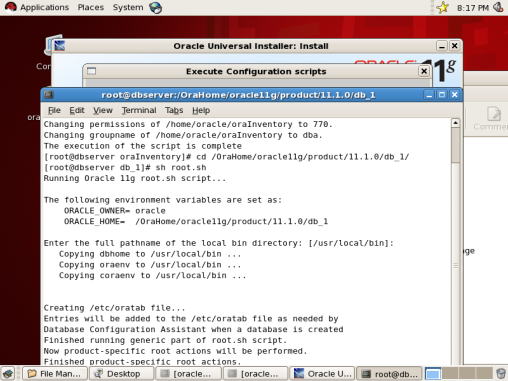
Task: Open the Terminal menu in menubar
Action: (139, 110)
